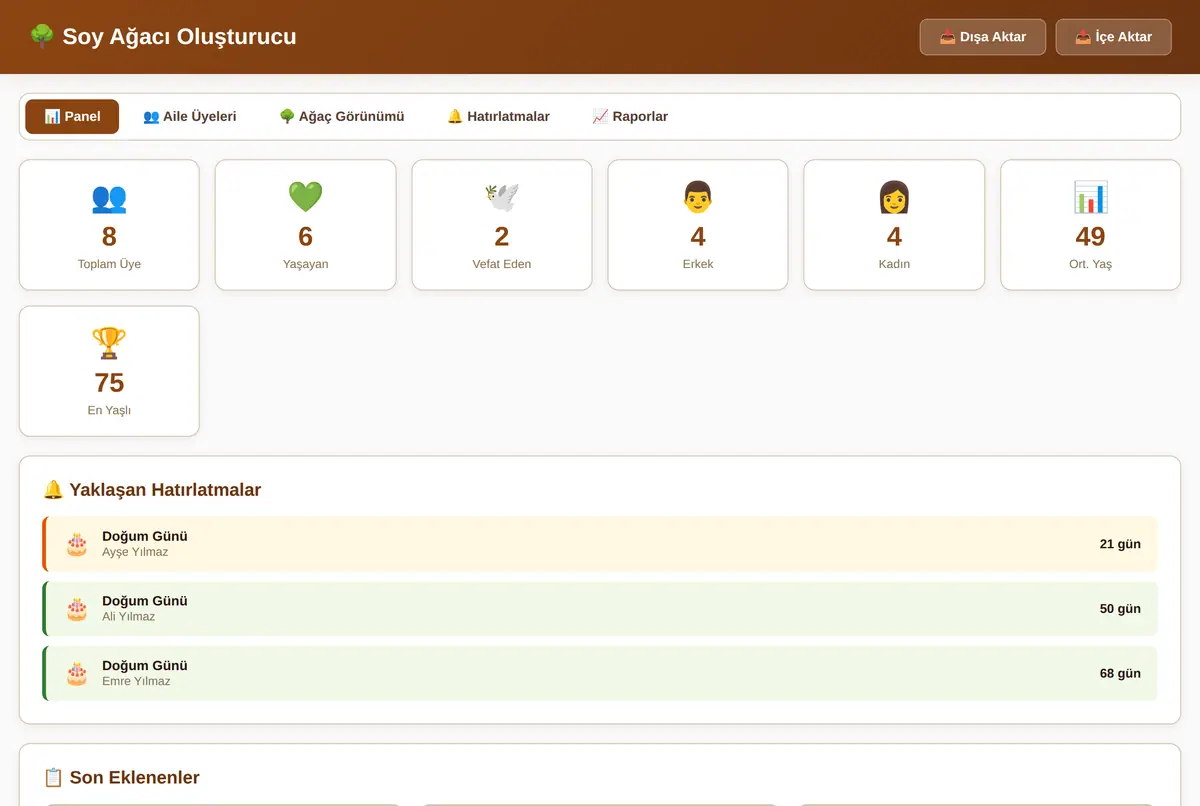
Task: Switch to the Aile Üyeleri tab
Action: [190, 117]
